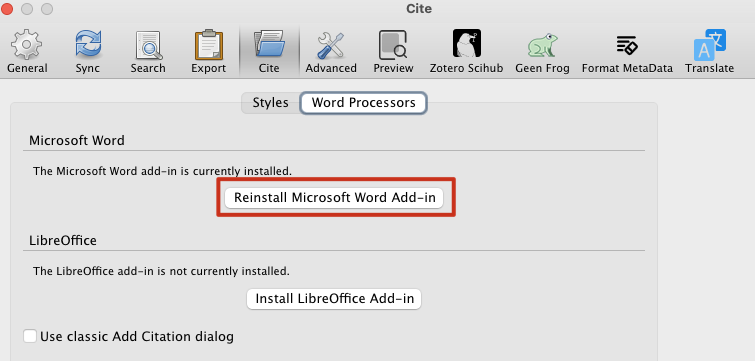Open the Preview preferences pane
Viewport: 755px width, 361px height.
(x=393, y=51)
